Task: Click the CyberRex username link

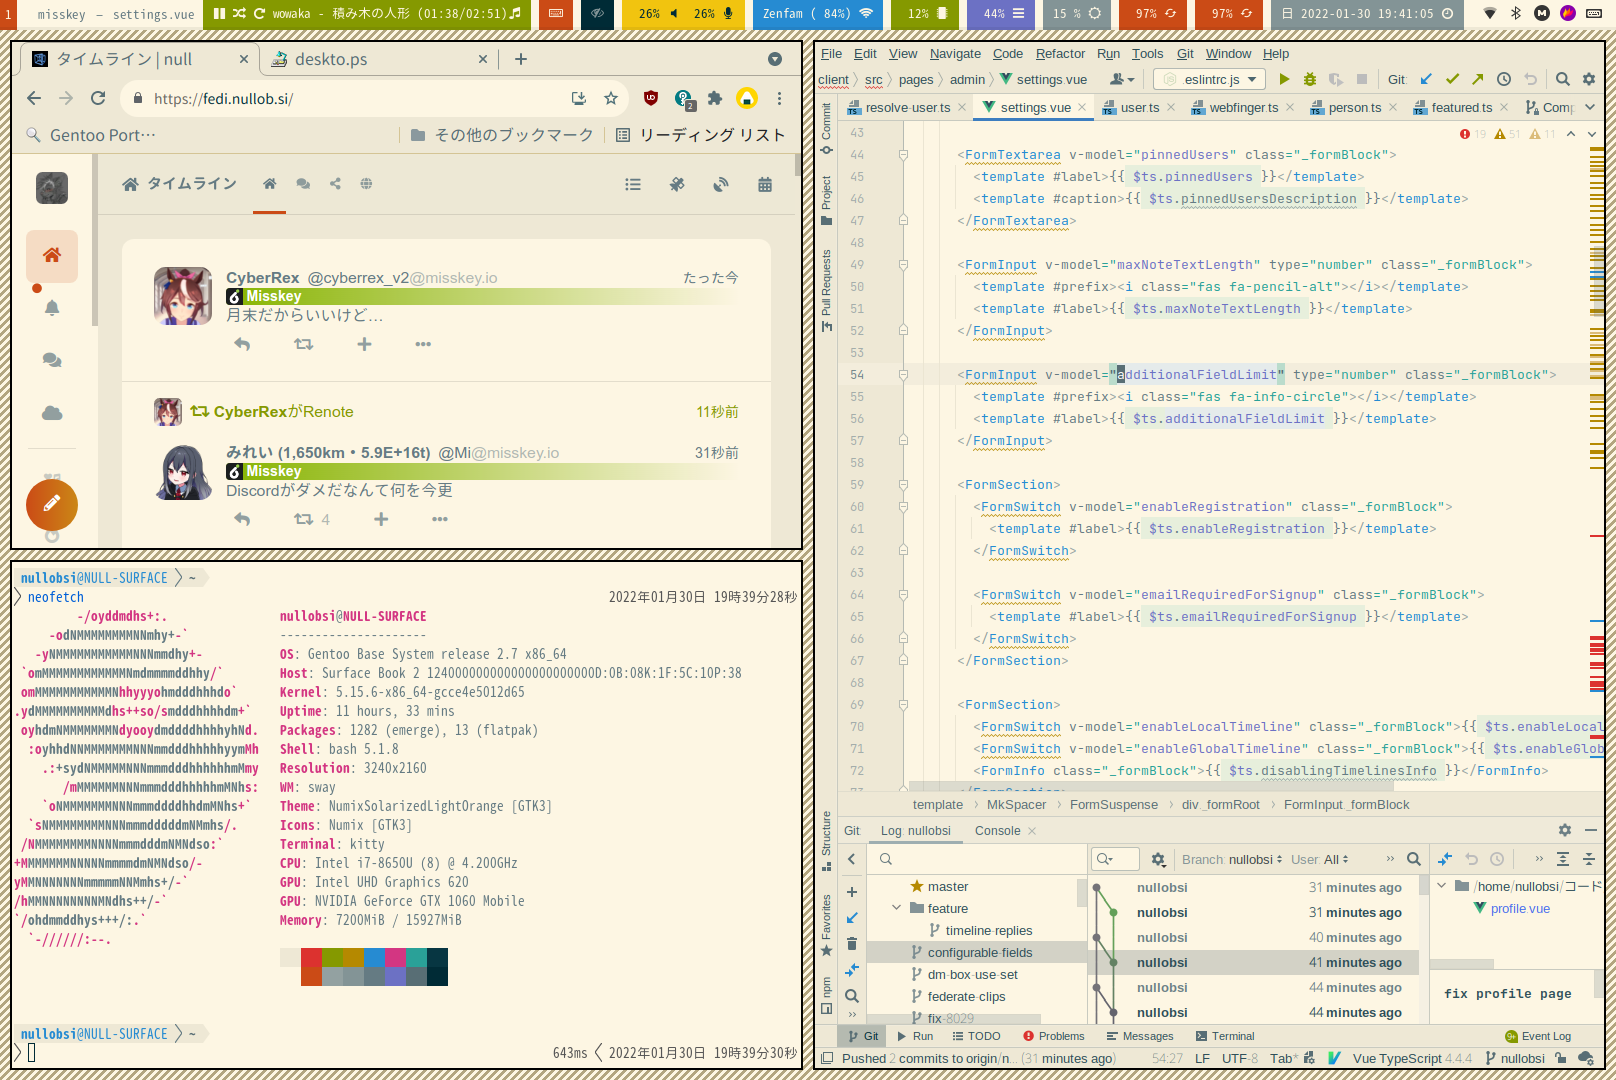Action: [262, 277]
